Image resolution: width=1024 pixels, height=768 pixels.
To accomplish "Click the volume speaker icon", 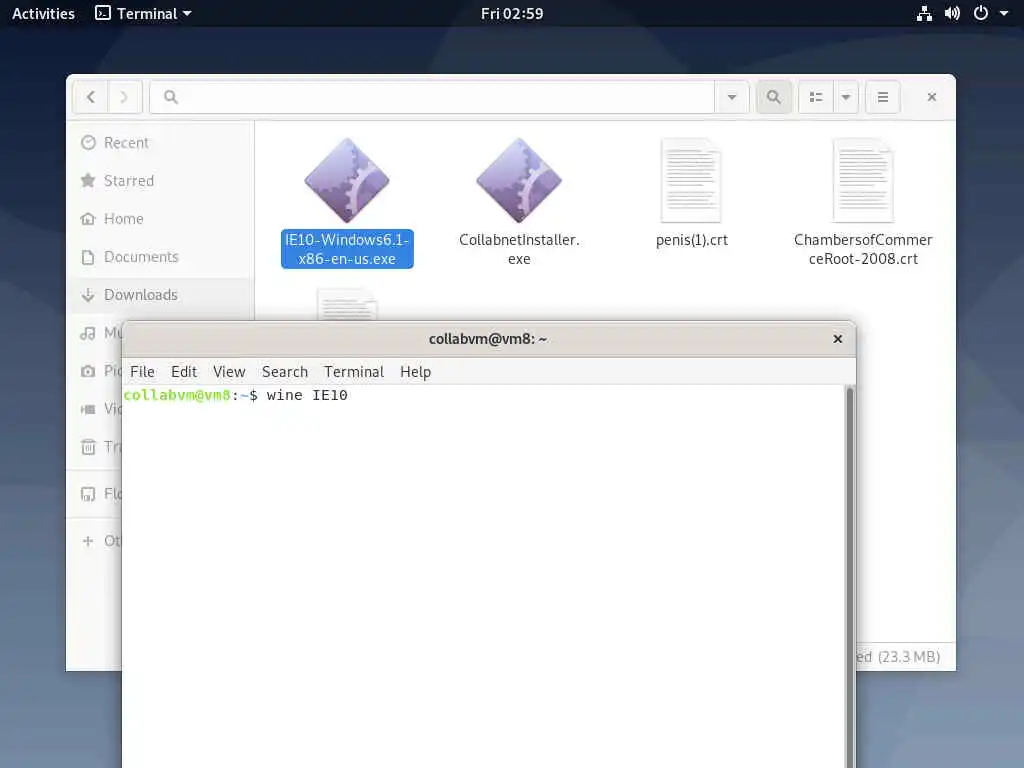I will pyautogui.click(x=952, y=13).
